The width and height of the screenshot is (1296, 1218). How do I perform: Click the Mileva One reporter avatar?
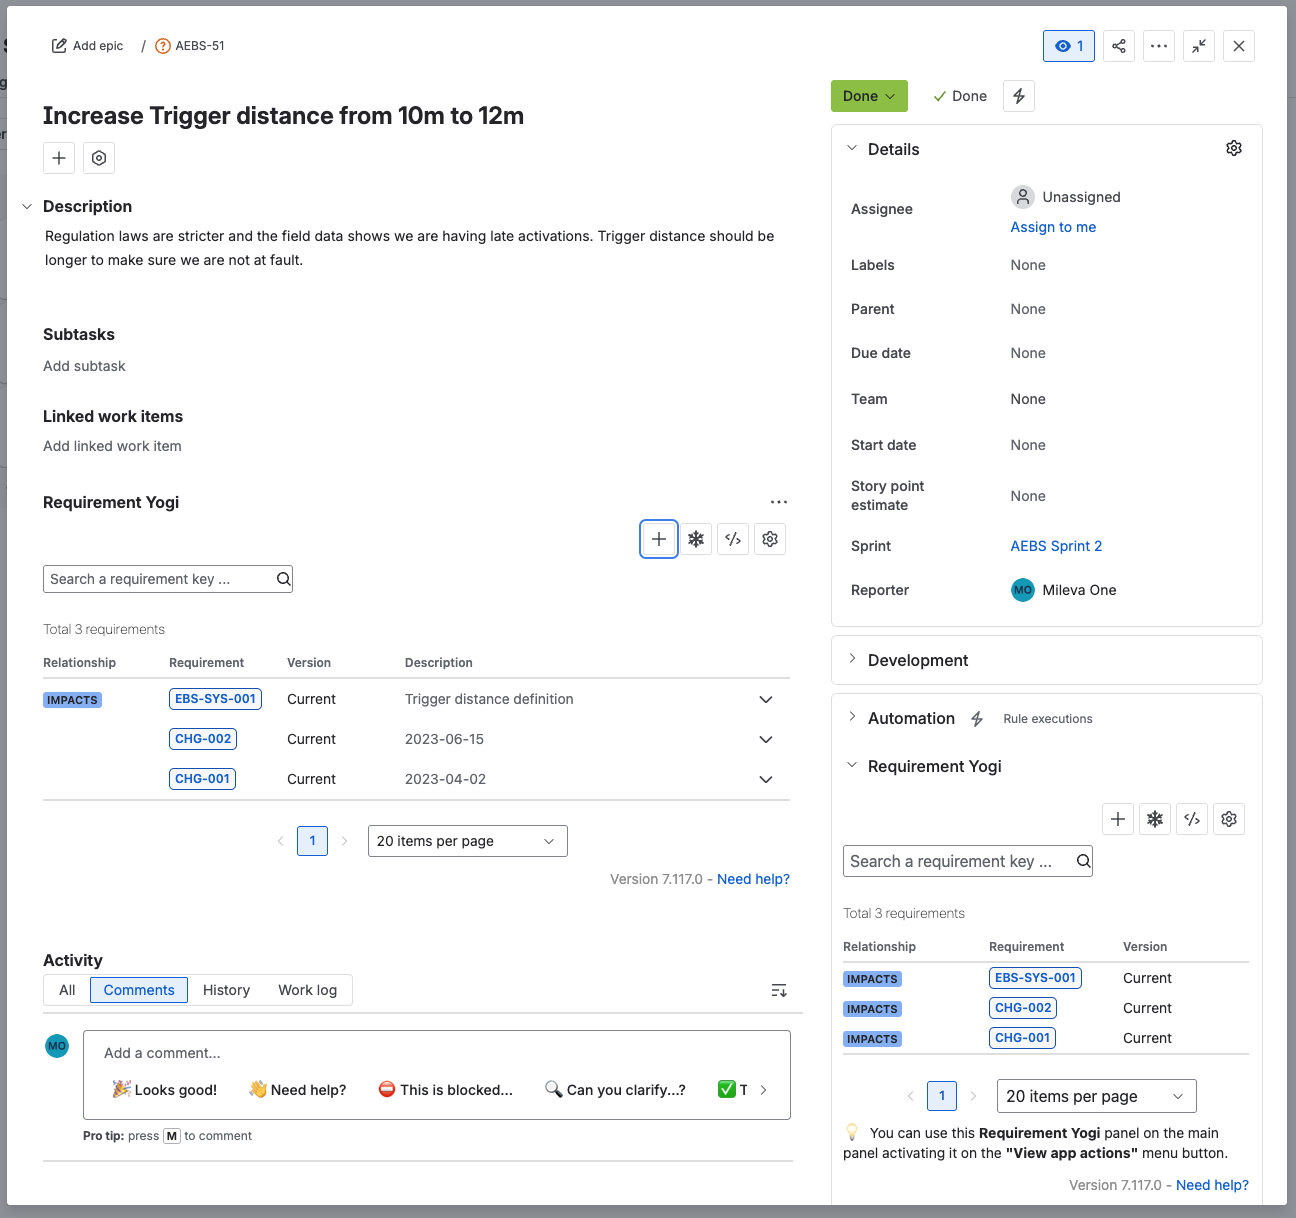tap(1022, 590)
